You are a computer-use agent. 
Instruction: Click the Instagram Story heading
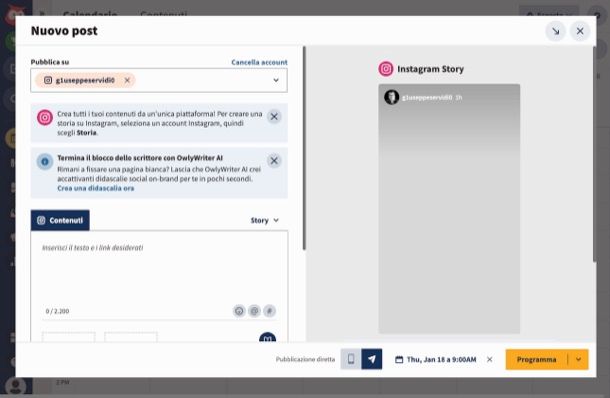[430, 69]
